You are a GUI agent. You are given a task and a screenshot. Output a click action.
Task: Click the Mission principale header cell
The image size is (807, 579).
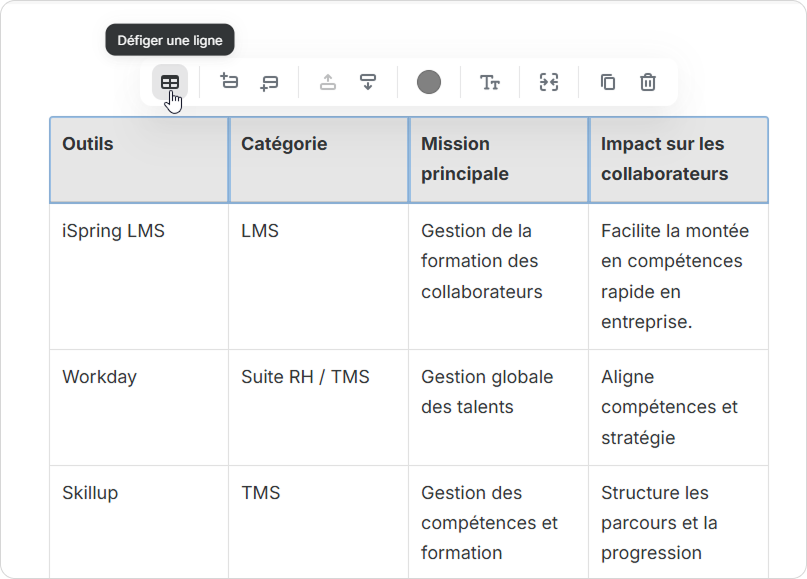click(x=498, y=160)
